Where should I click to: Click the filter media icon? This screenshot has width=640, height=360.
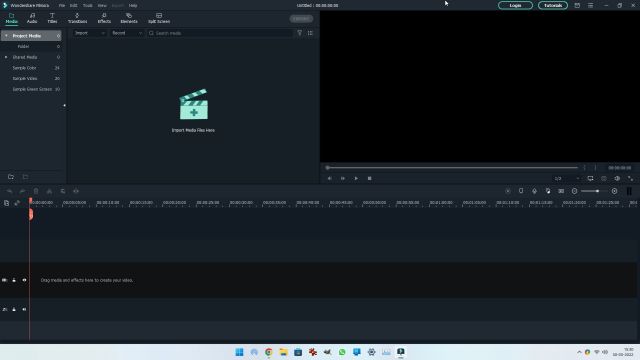pyautogui.click(x=300, y=33)
